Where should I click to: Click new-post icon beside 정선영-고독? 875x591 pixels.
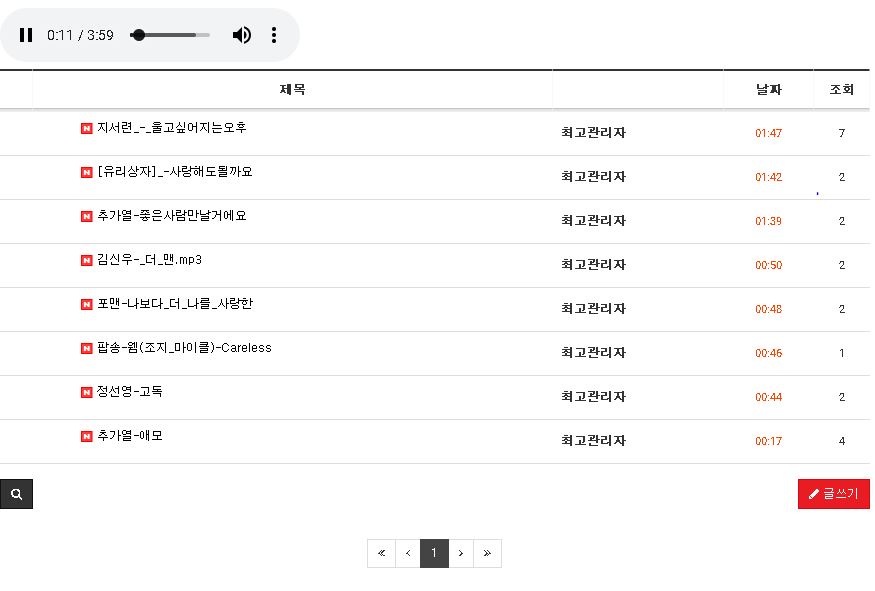pos(87,392)
